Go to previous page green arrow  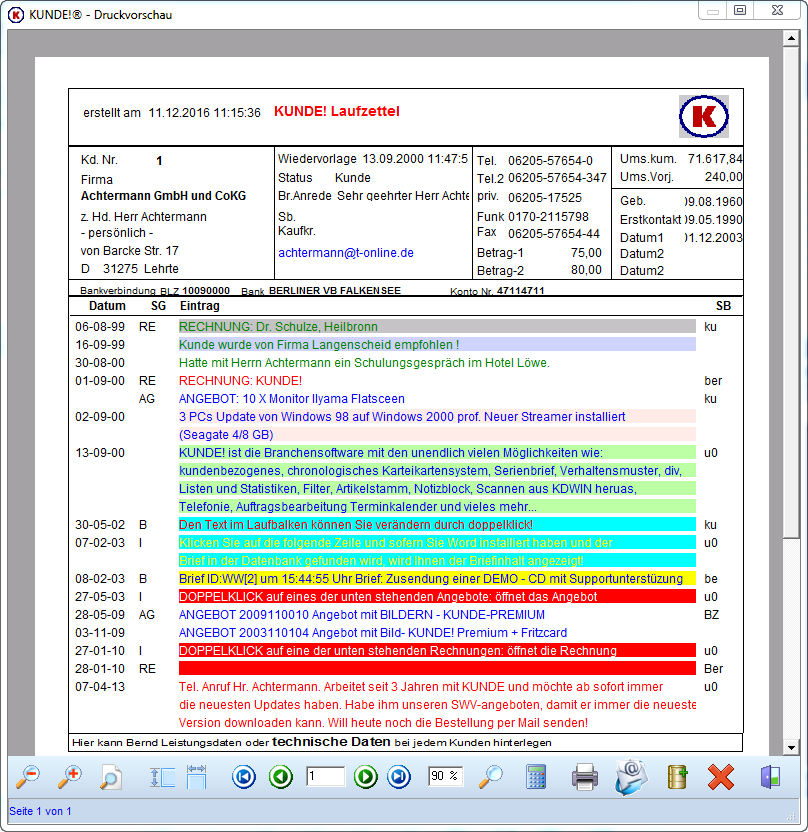point(281,777)
